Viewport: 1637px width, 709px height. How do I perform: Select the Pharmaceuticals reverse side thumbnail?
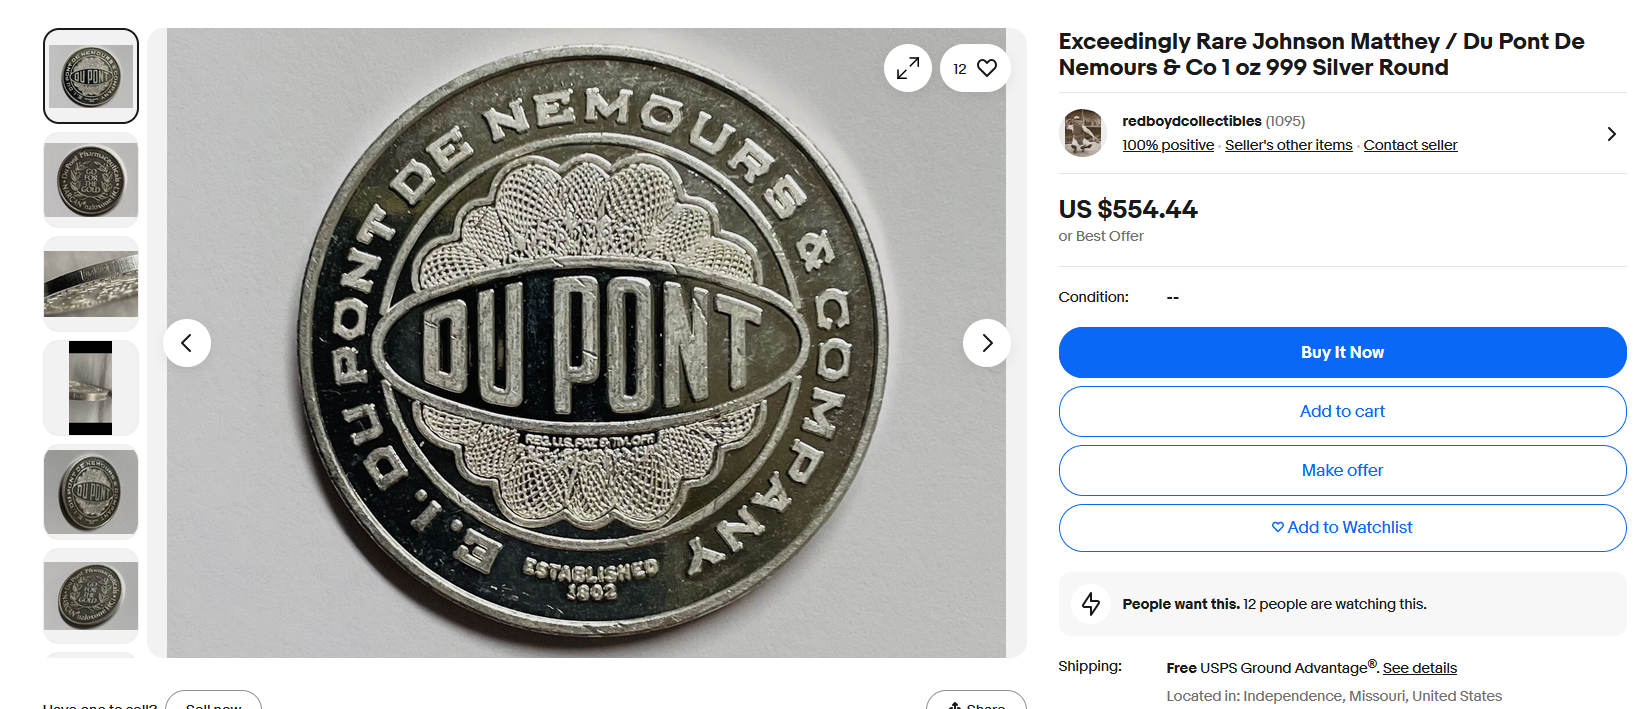coord(91,180)
